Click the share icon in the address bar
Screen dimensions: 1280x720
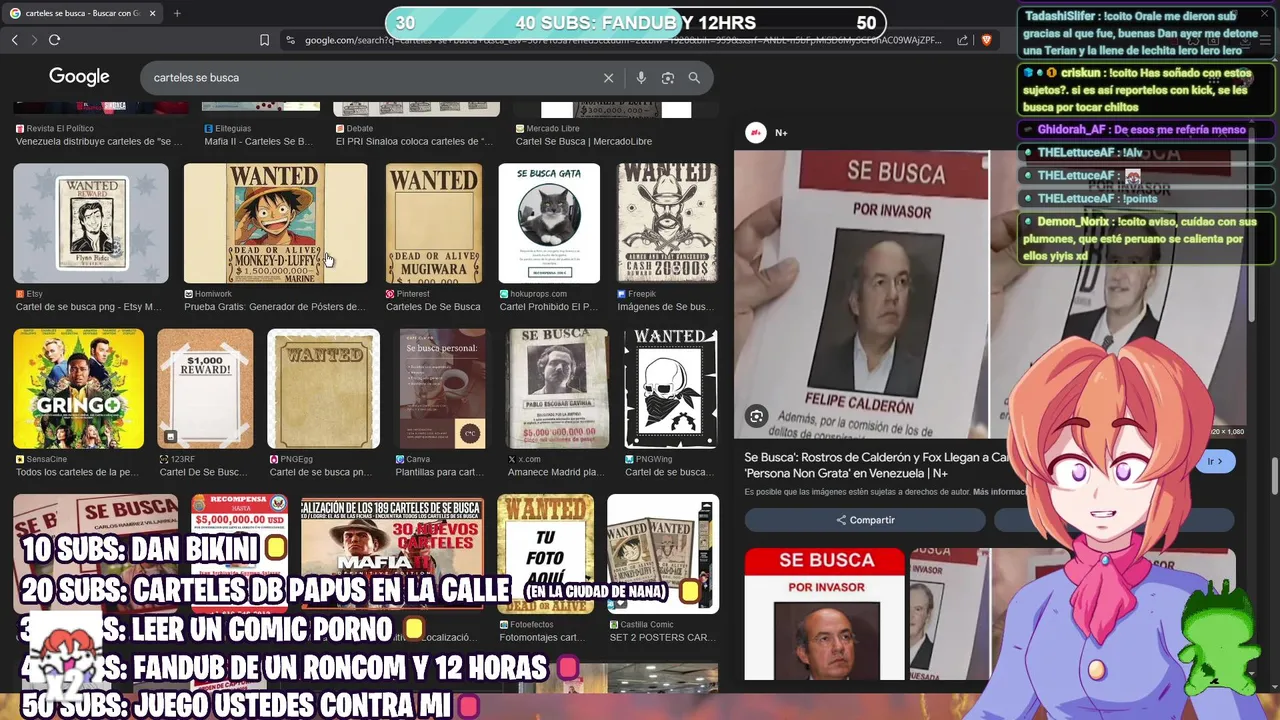(x=962, y=40)
